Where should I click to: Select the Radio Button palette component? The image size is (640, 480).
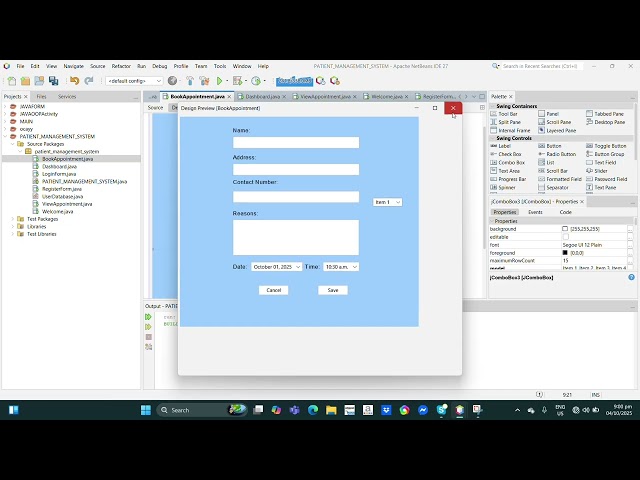pyautogui.click(x=557, y=154)
